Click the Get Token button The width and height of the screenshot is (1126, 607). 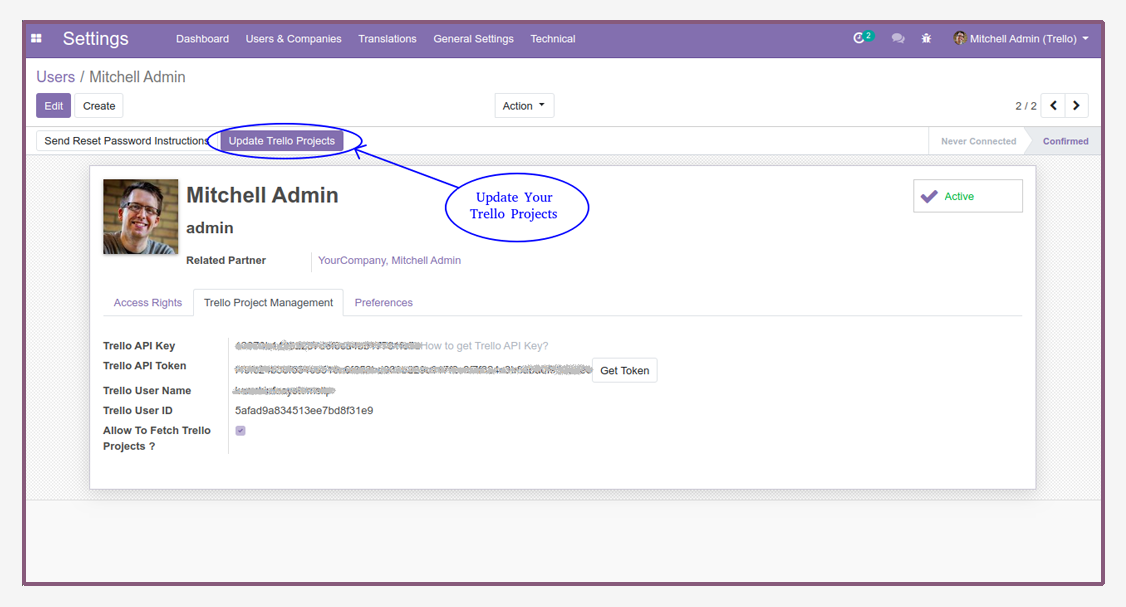pos(625,371)
